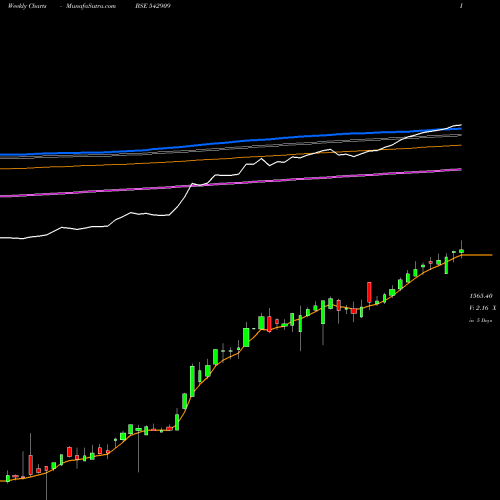Click the "V: 2.16 X" volume text
The height and width of the screenshot is (500, 500).
click(x=482, y=308)
